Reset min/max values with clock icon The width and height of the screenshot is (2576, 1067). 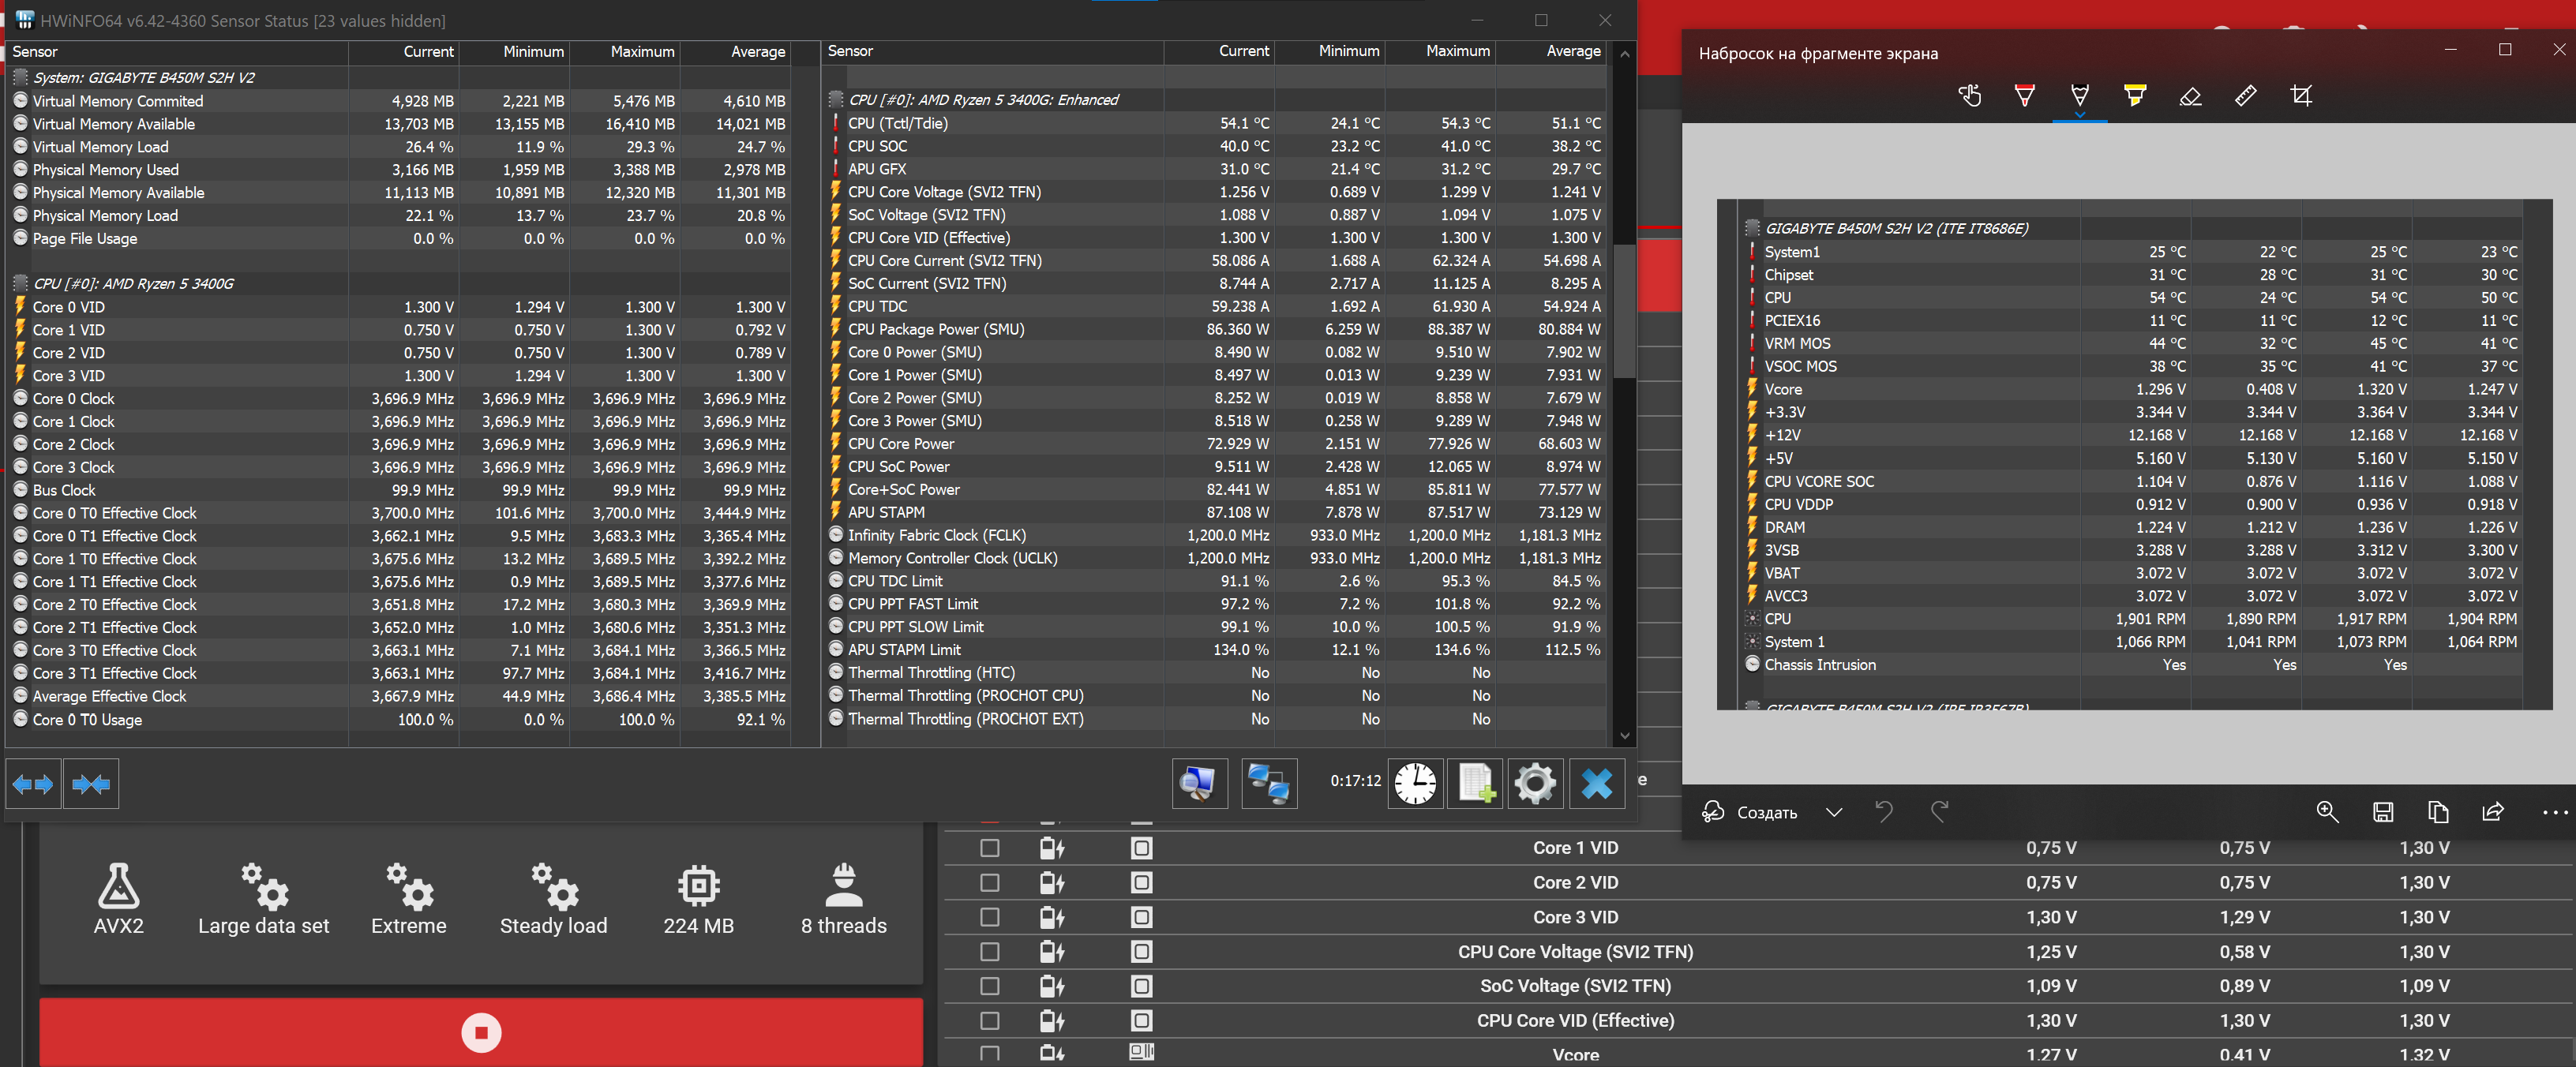pos(1415,783)
